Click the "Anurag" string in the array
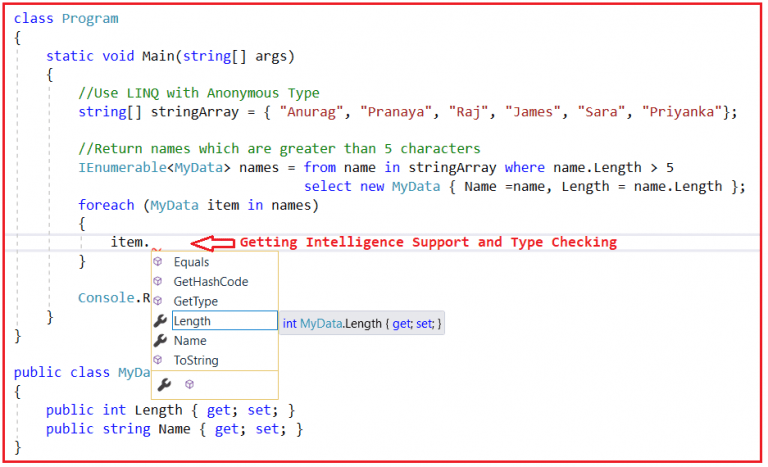The height and width of the screenshot is (467, 768). point(314,111)
